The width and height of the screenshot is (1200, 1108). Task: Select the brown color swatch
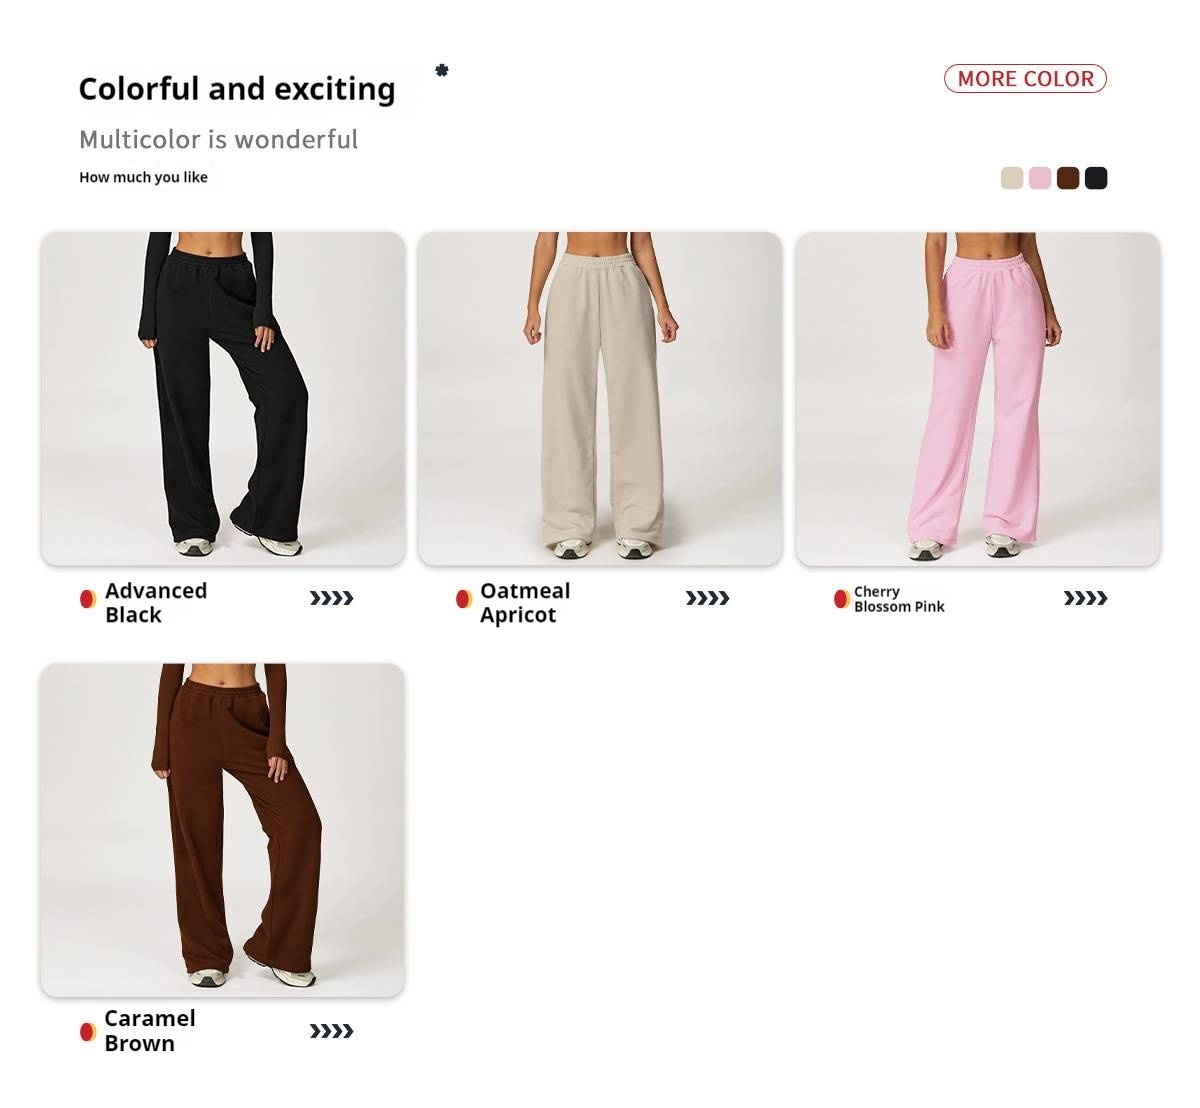coord(1068,178)
